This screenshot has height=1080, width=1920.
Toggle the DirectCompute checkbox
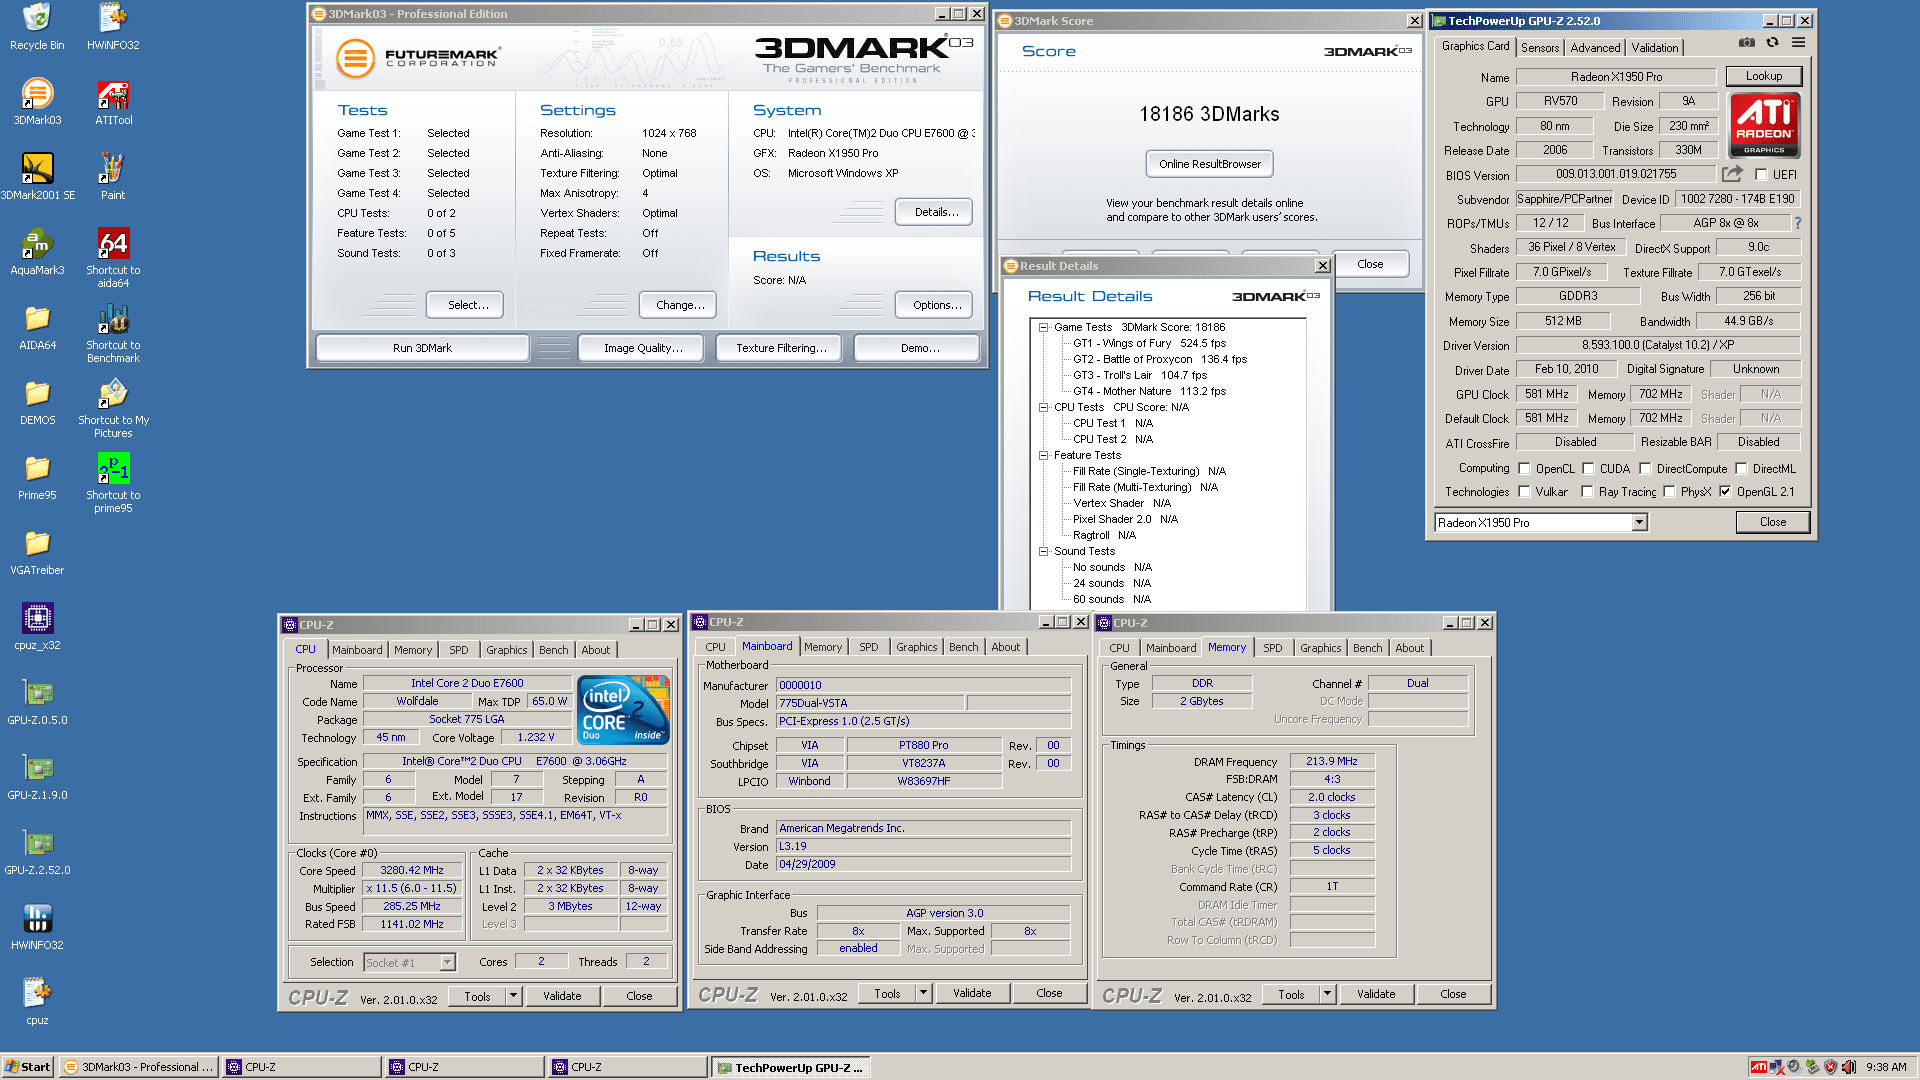1644,468
